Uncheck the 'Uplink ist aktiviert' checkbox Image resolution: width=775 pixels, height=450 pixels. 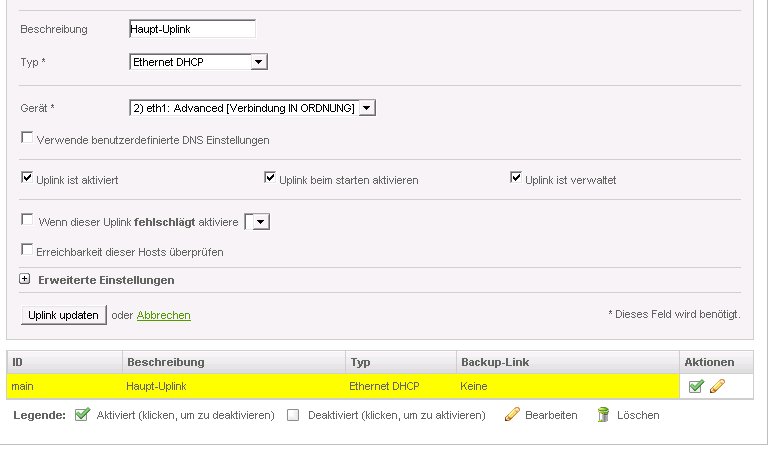[27, 178]
